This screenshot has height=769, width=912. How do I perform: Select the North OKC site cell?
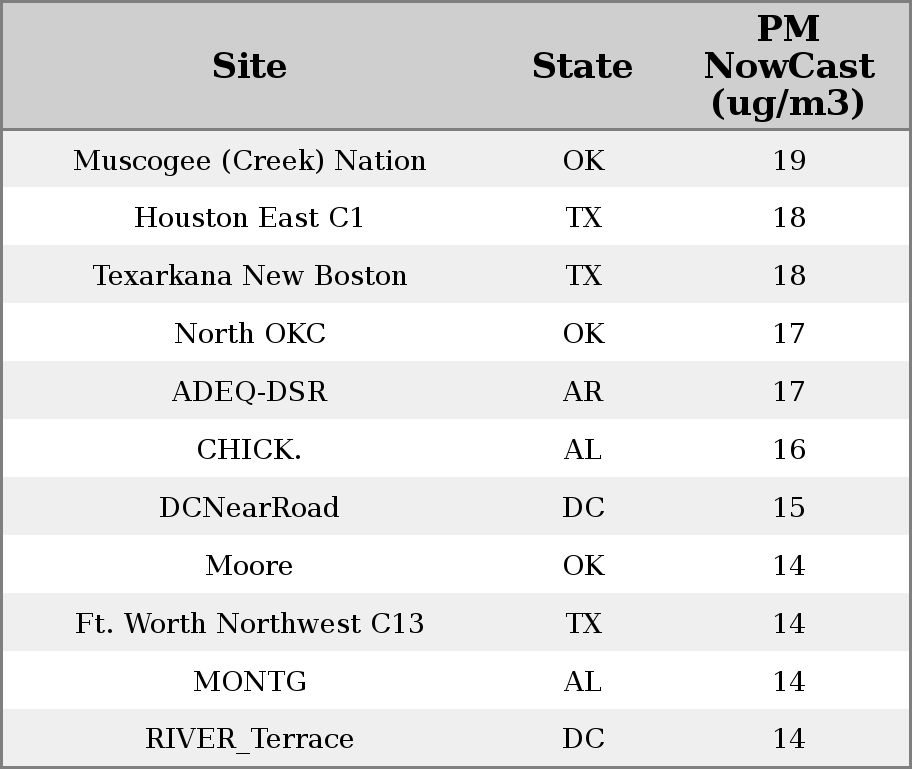(249, 334)
